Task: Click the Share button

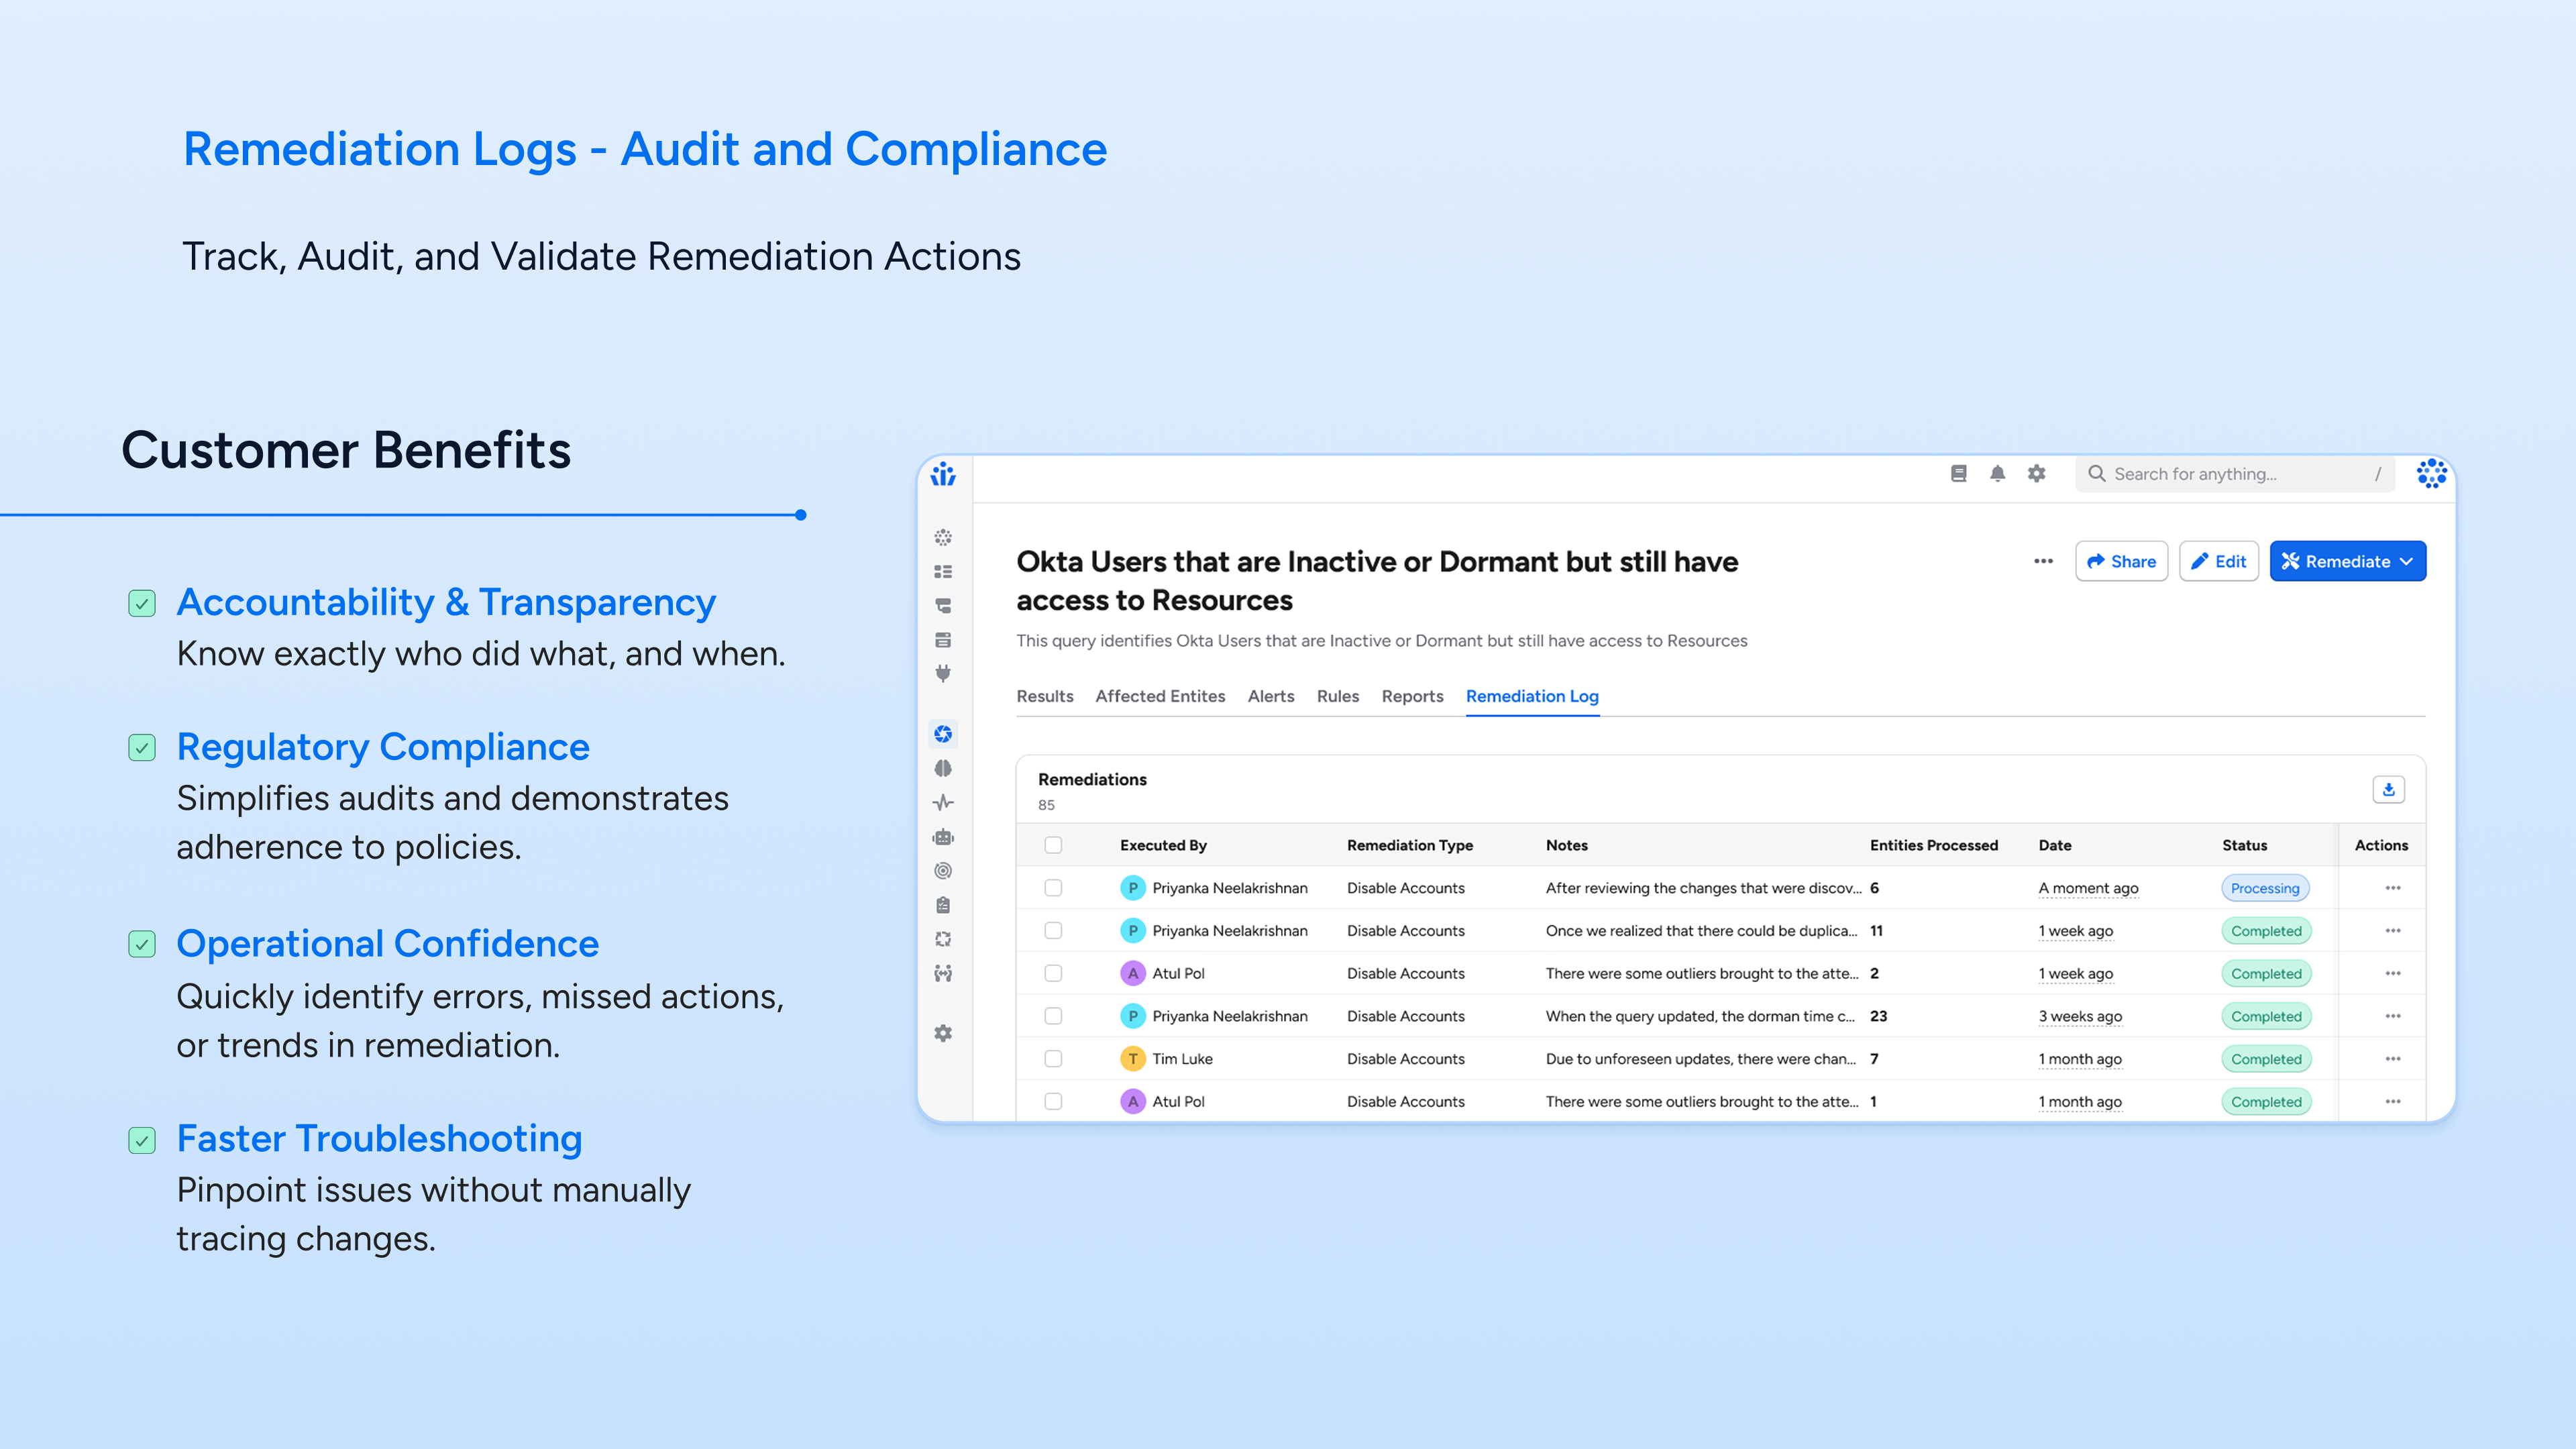Action: pyautogui.click(x=2121, y=562)
